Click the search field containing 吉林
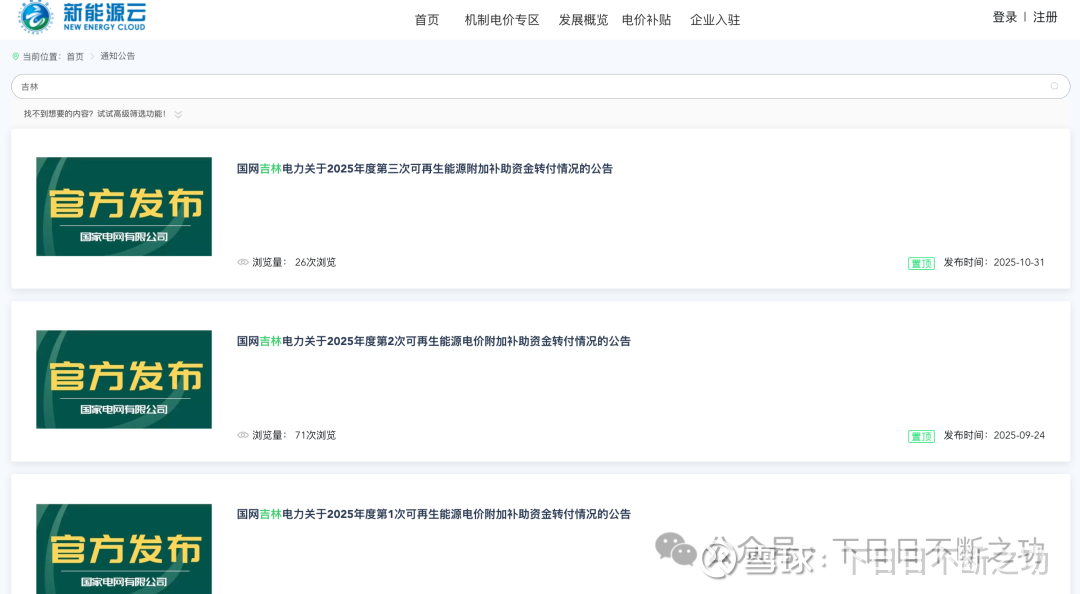This screenshot has height=594, width=1080. [540, 86]
